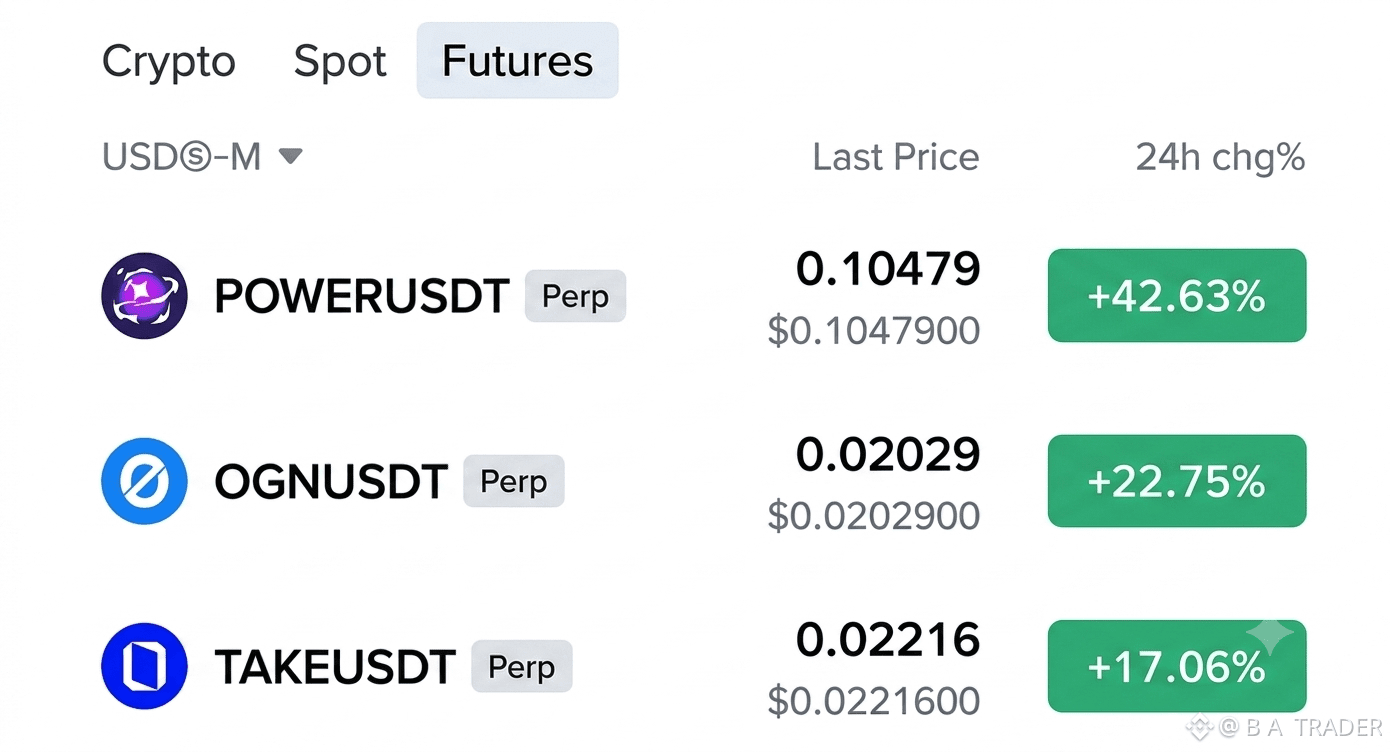Click the +22.75% green change badge
This screenshot has height=752, width=1390.
(x=1177, y=481)
